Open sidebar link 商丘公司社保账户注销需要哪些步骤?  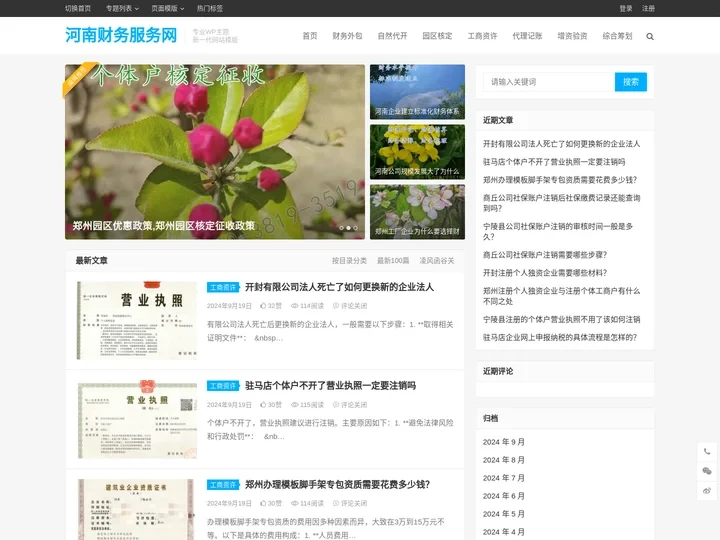pyautogui.click(x=545, y=255)
